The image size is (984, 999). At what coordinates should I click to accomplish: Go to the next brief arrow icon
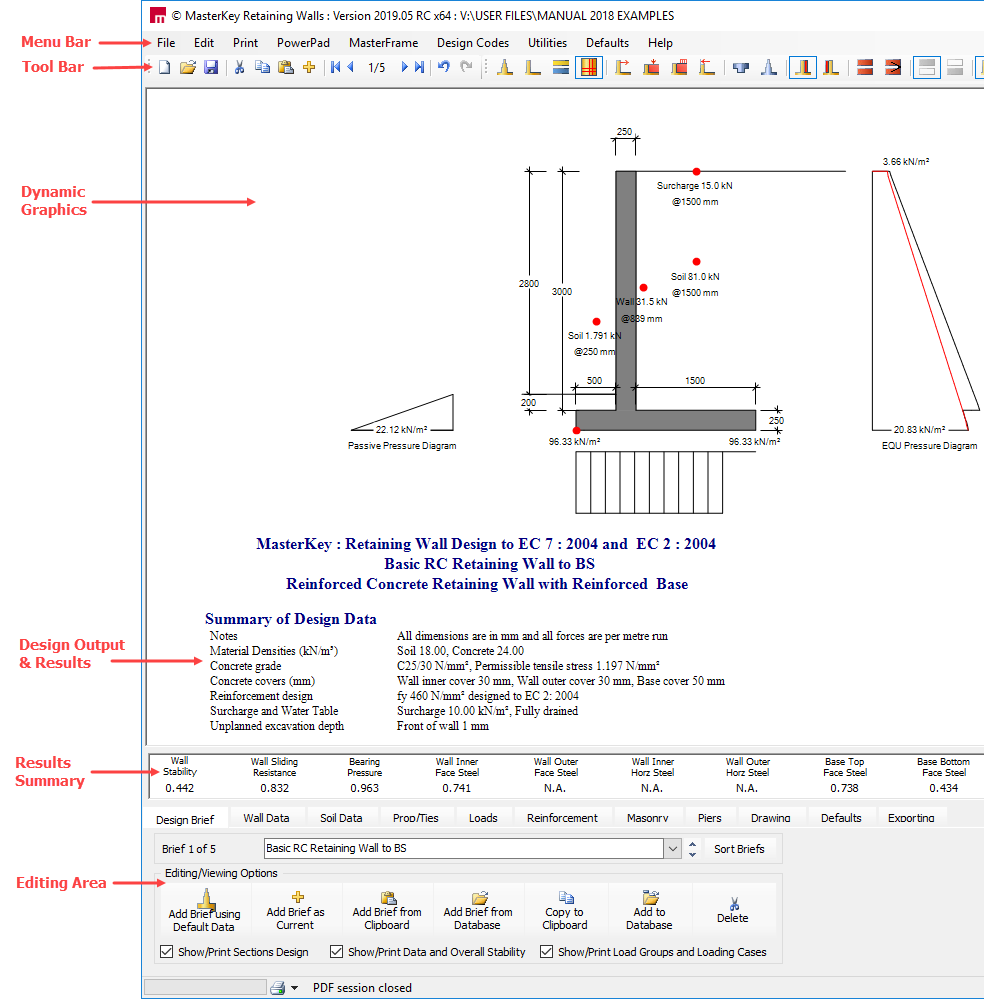pyautogui.click(x=404, y=67)
